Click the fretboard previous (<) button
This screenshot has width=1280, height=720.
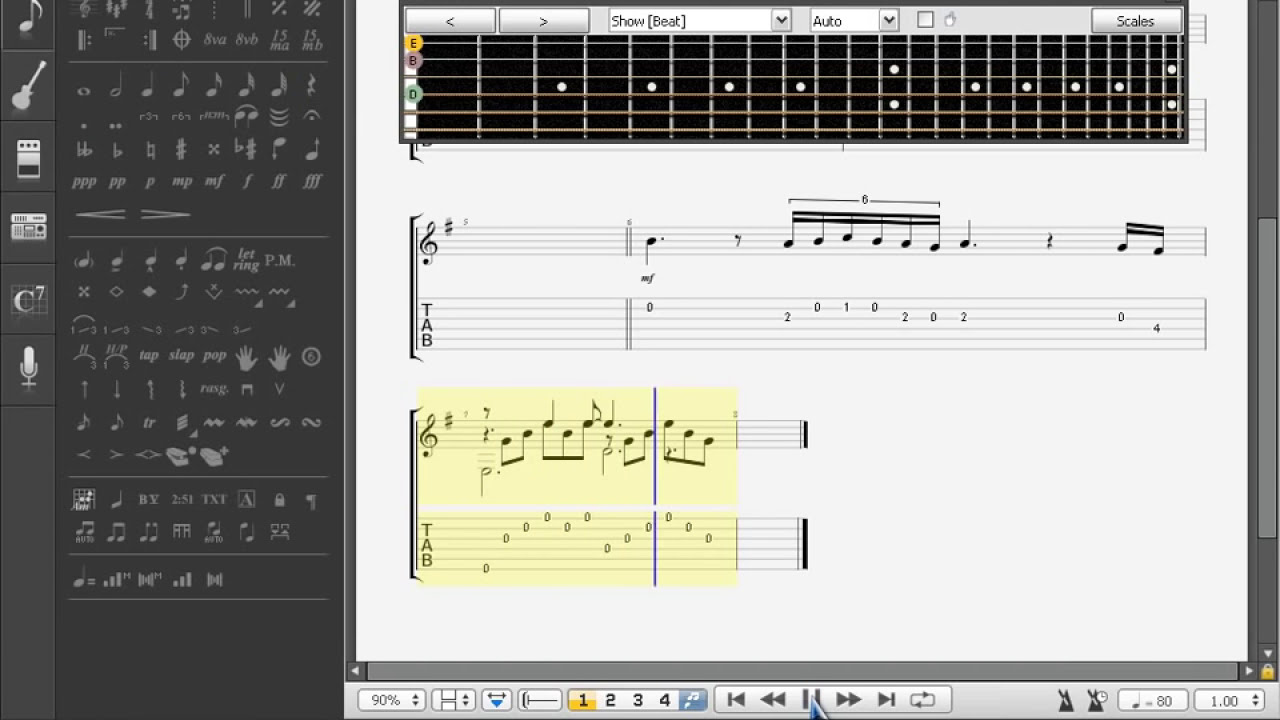(x=450, y=20)
